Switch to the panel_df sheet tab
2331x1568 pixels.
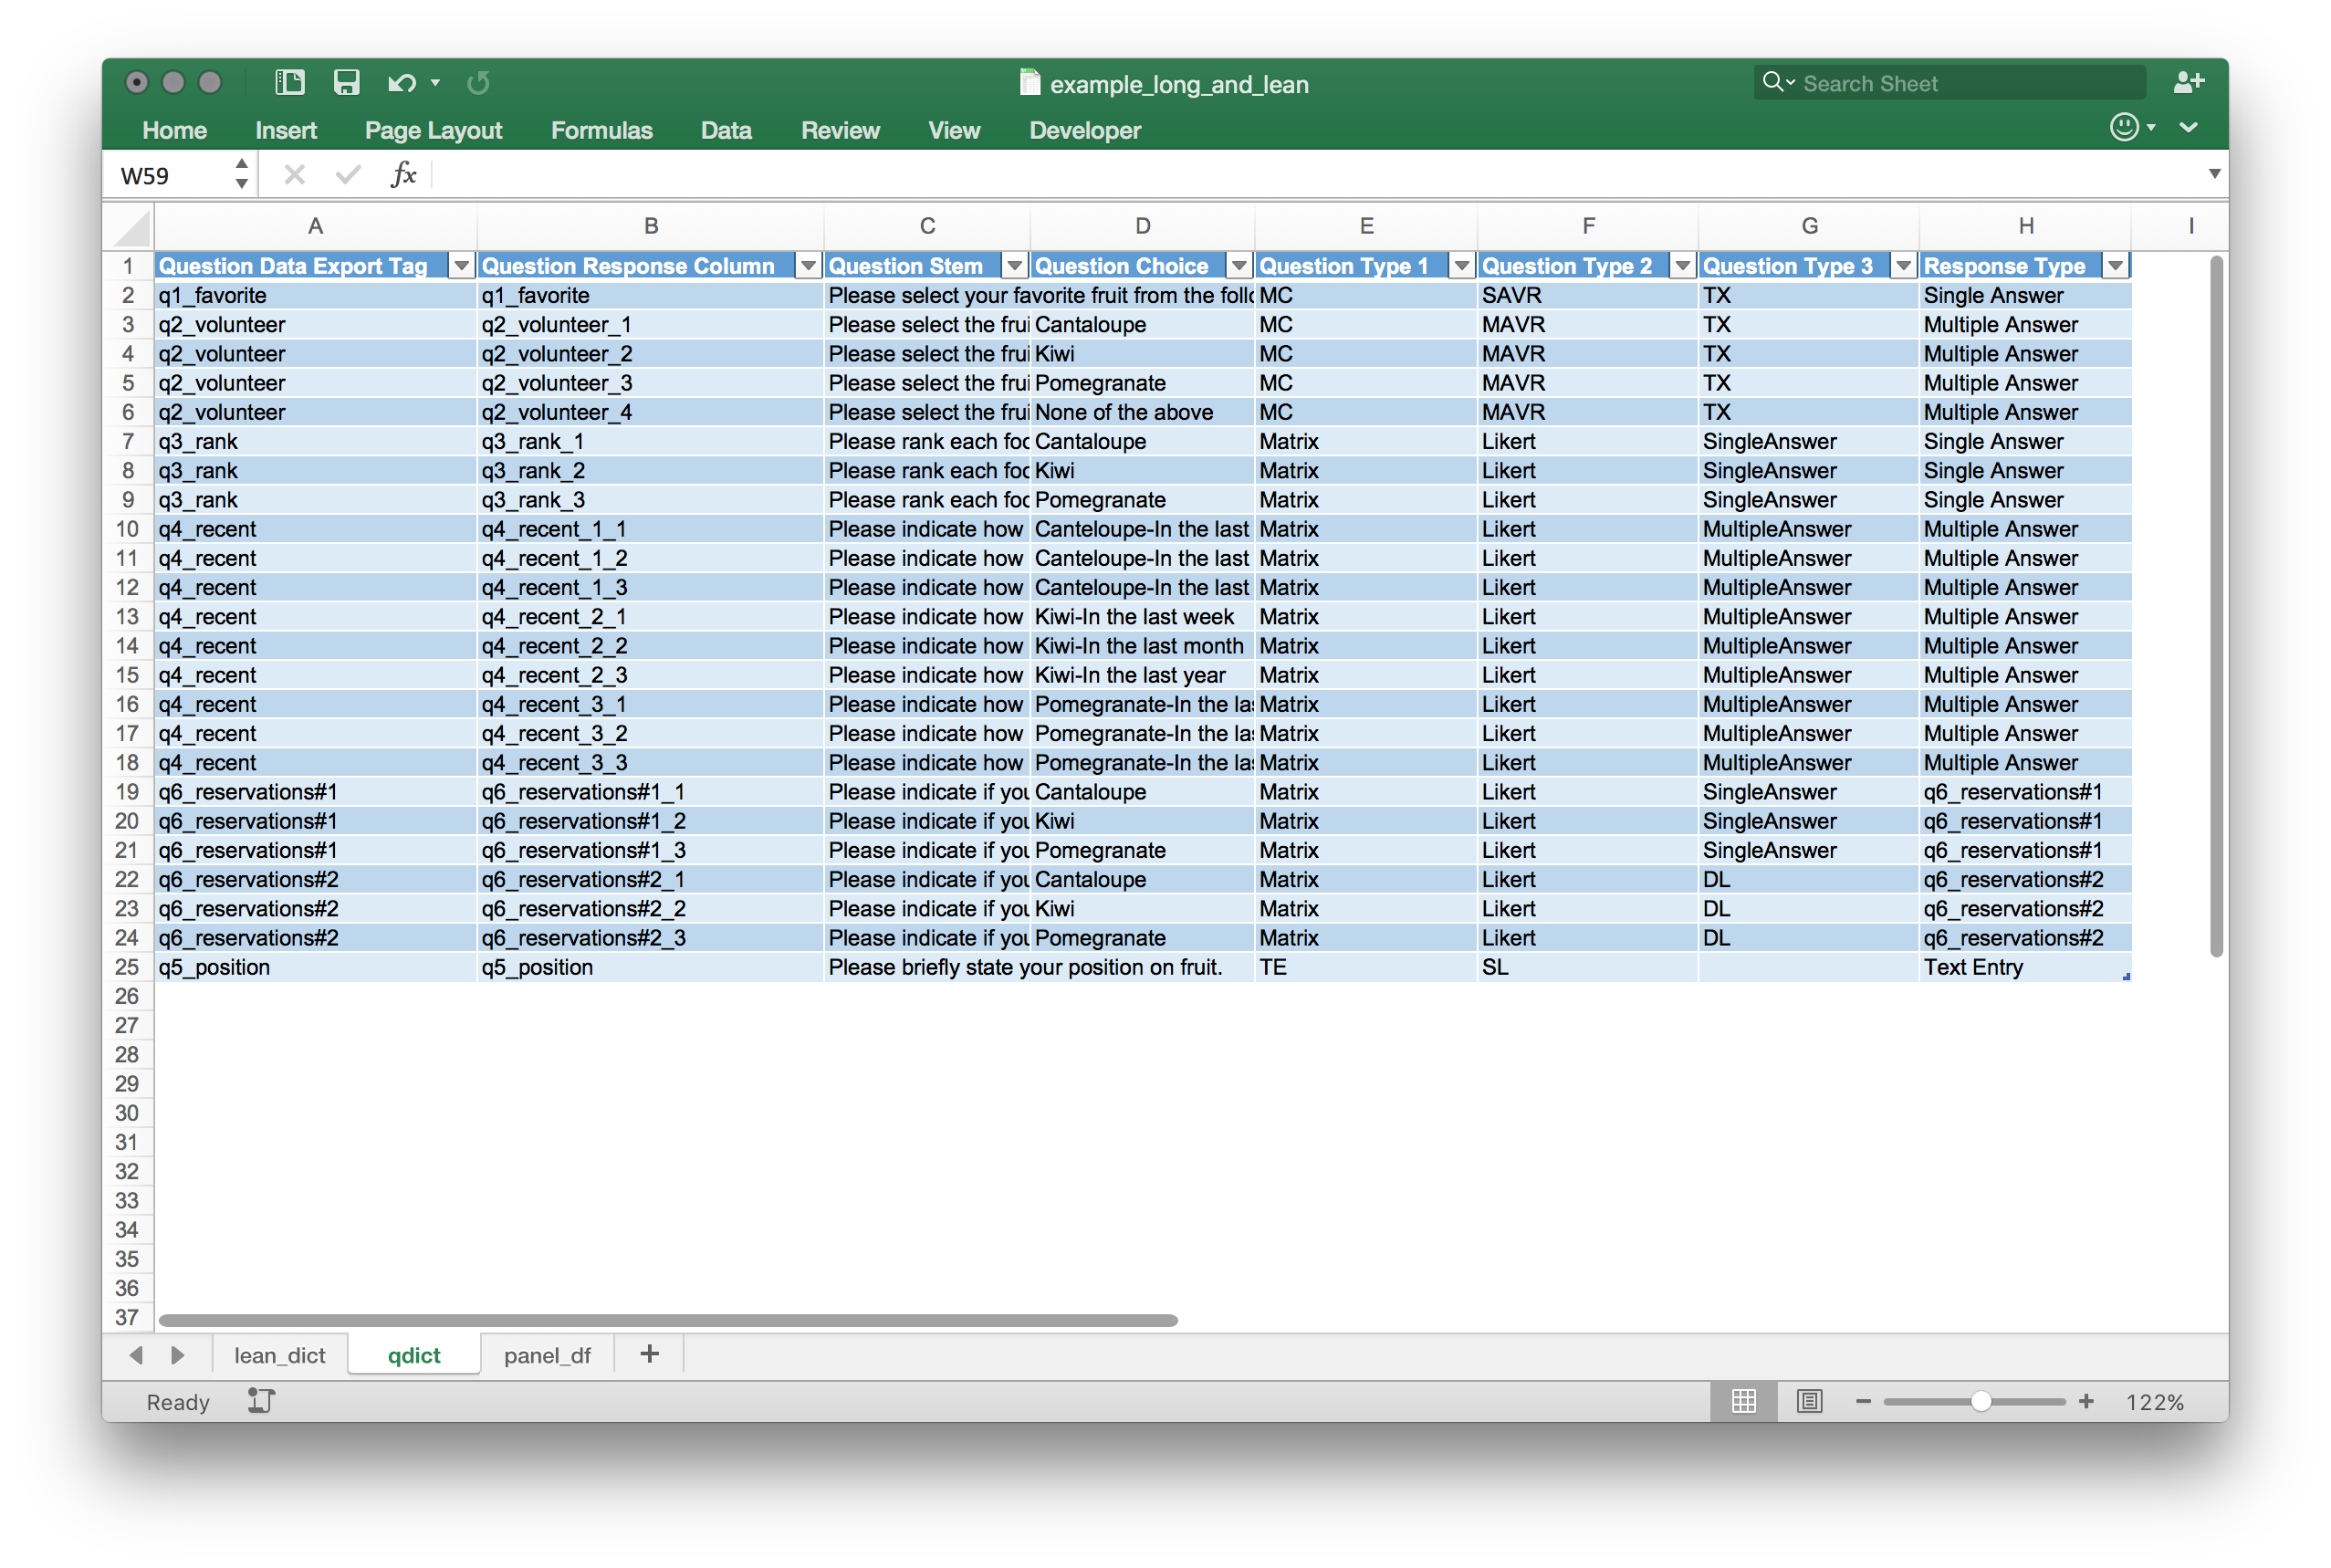click(547, 1355)
